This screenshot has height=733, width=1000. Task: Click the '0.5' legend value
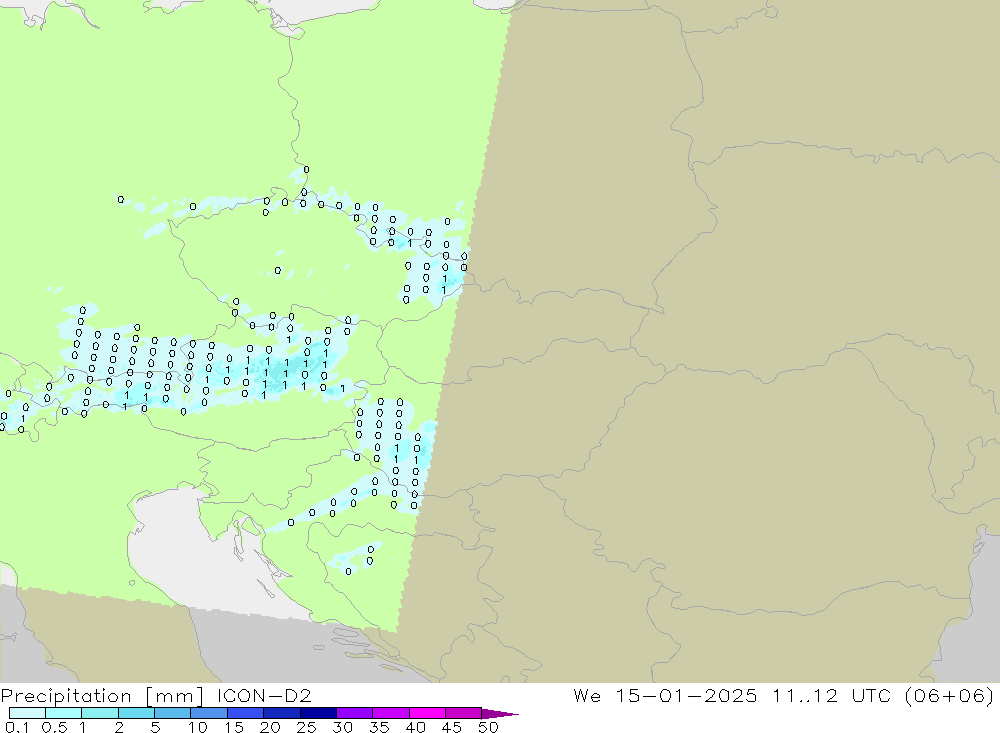coord(54,727)
